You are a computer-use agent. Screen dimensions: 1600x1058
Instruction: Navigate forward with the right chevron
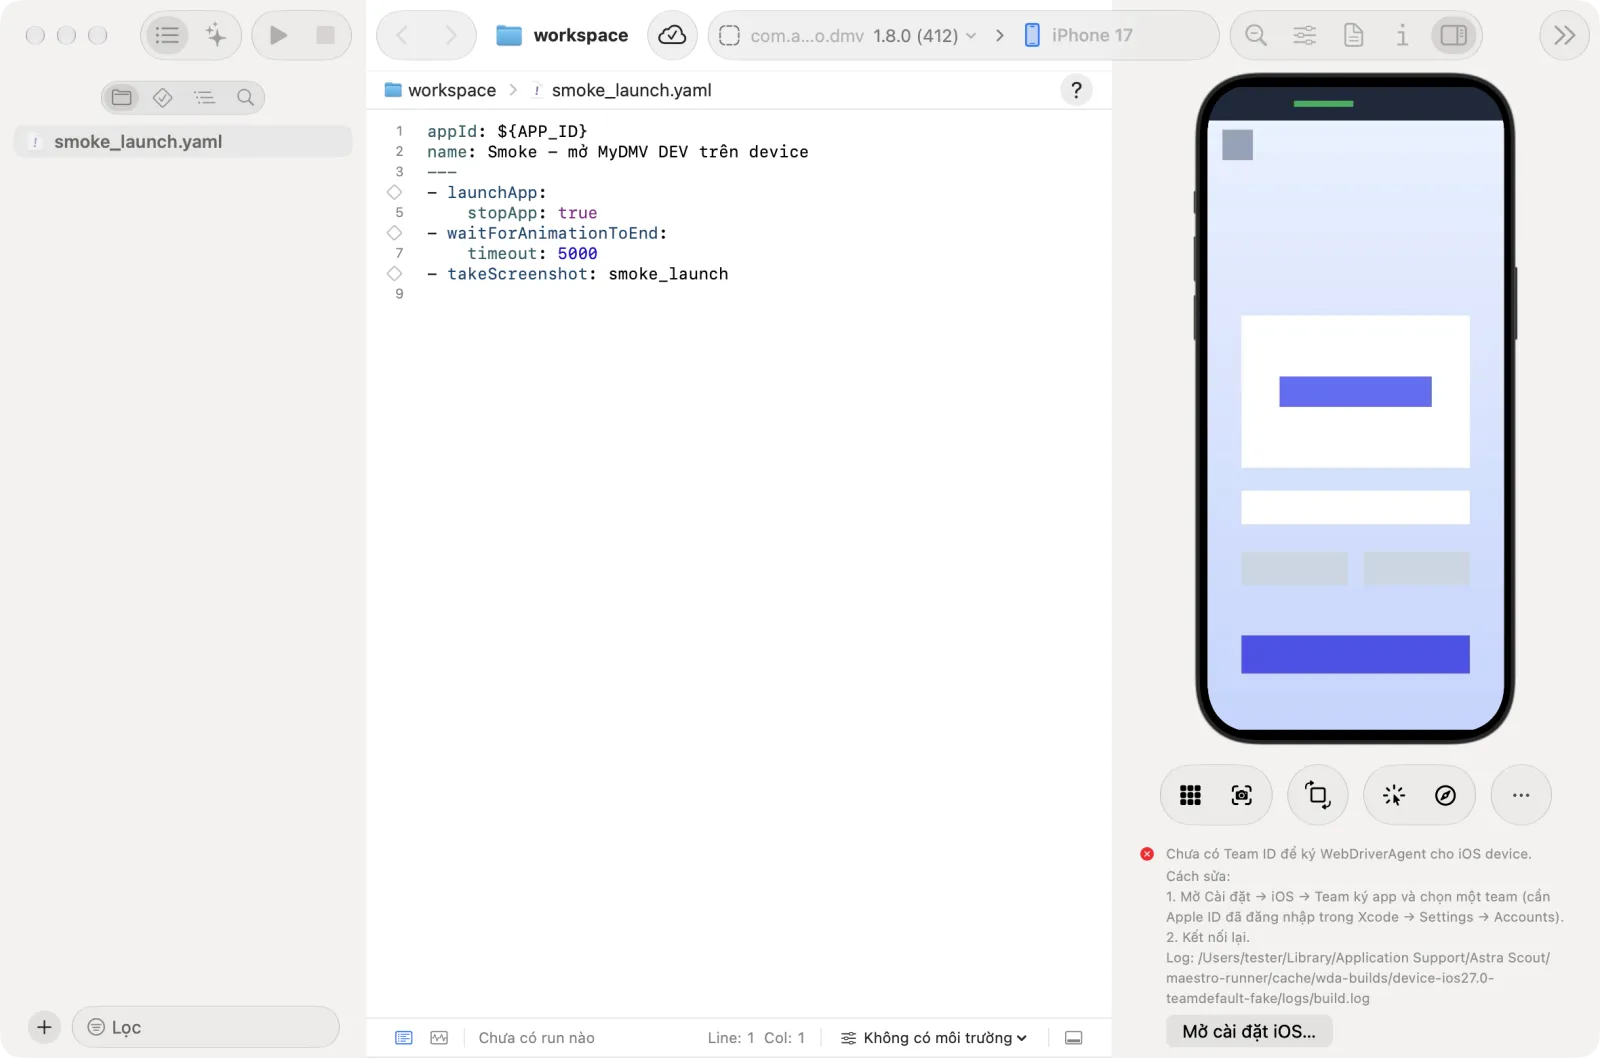click(x=451, y=36)
